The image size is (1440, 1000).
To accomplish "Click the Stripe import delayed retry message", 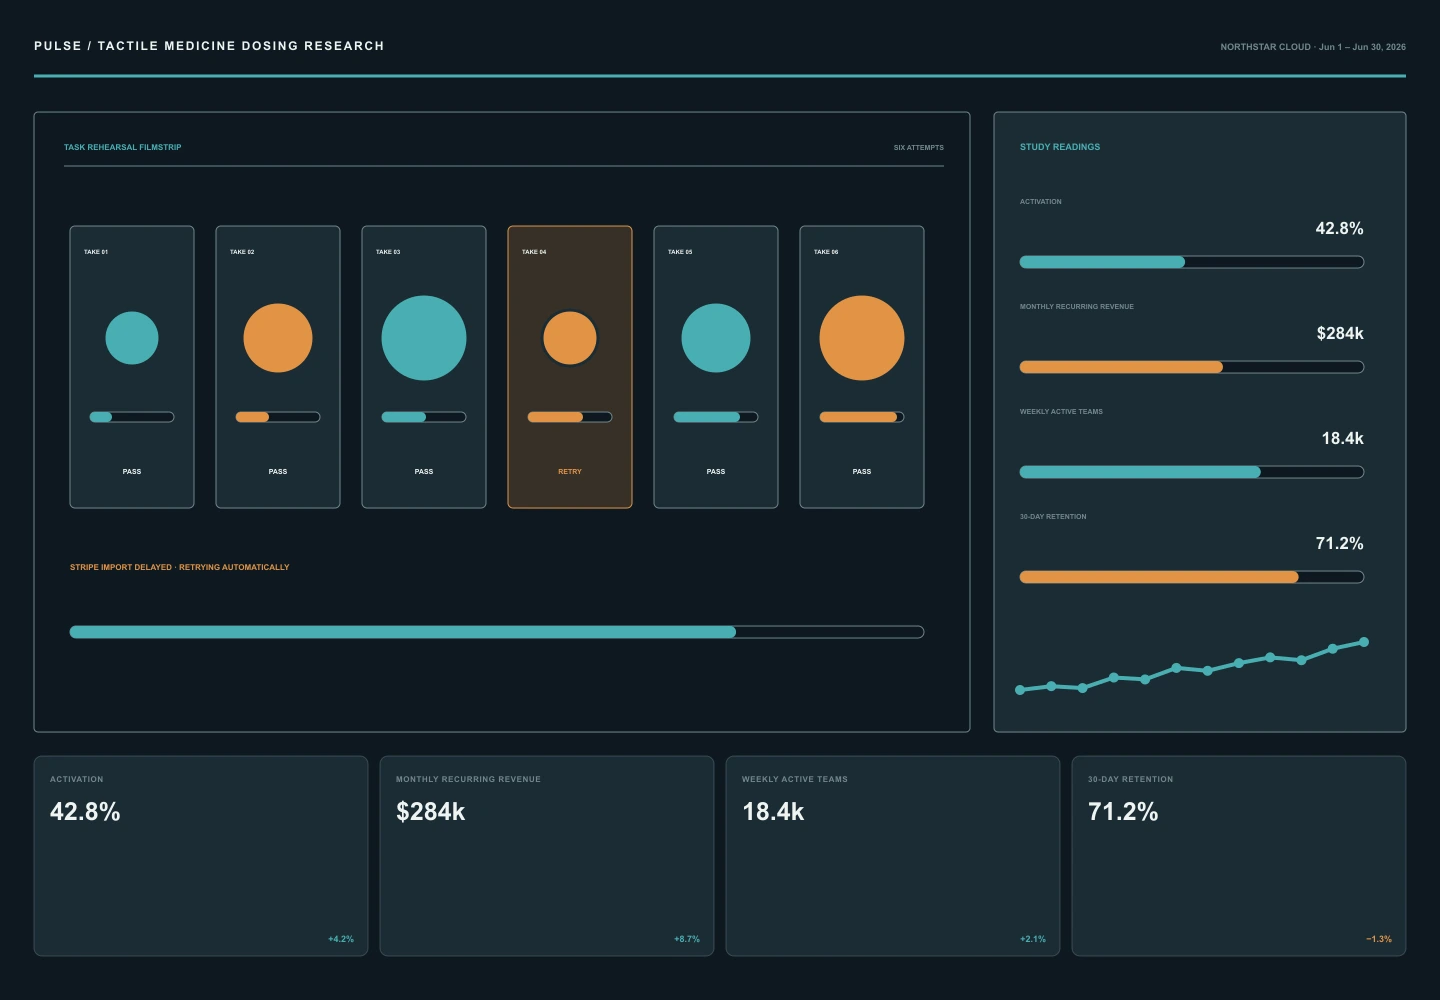I will pyautogui.click(x=179, y=567).
